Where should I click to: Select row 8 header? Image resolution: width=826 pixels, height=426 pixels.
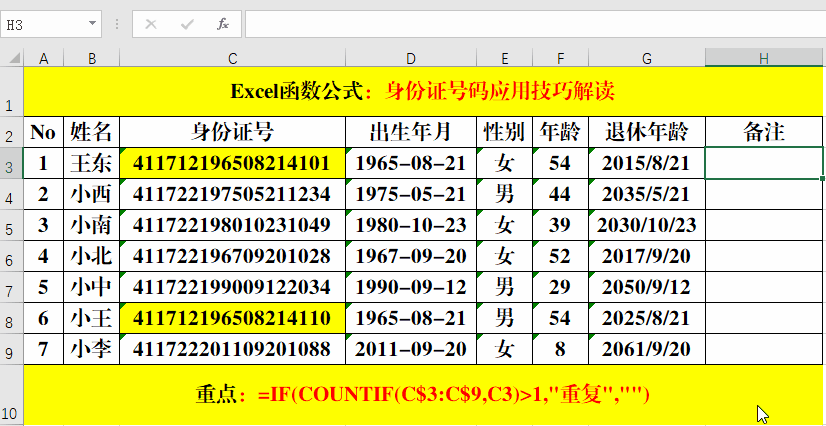click(12, 319)
